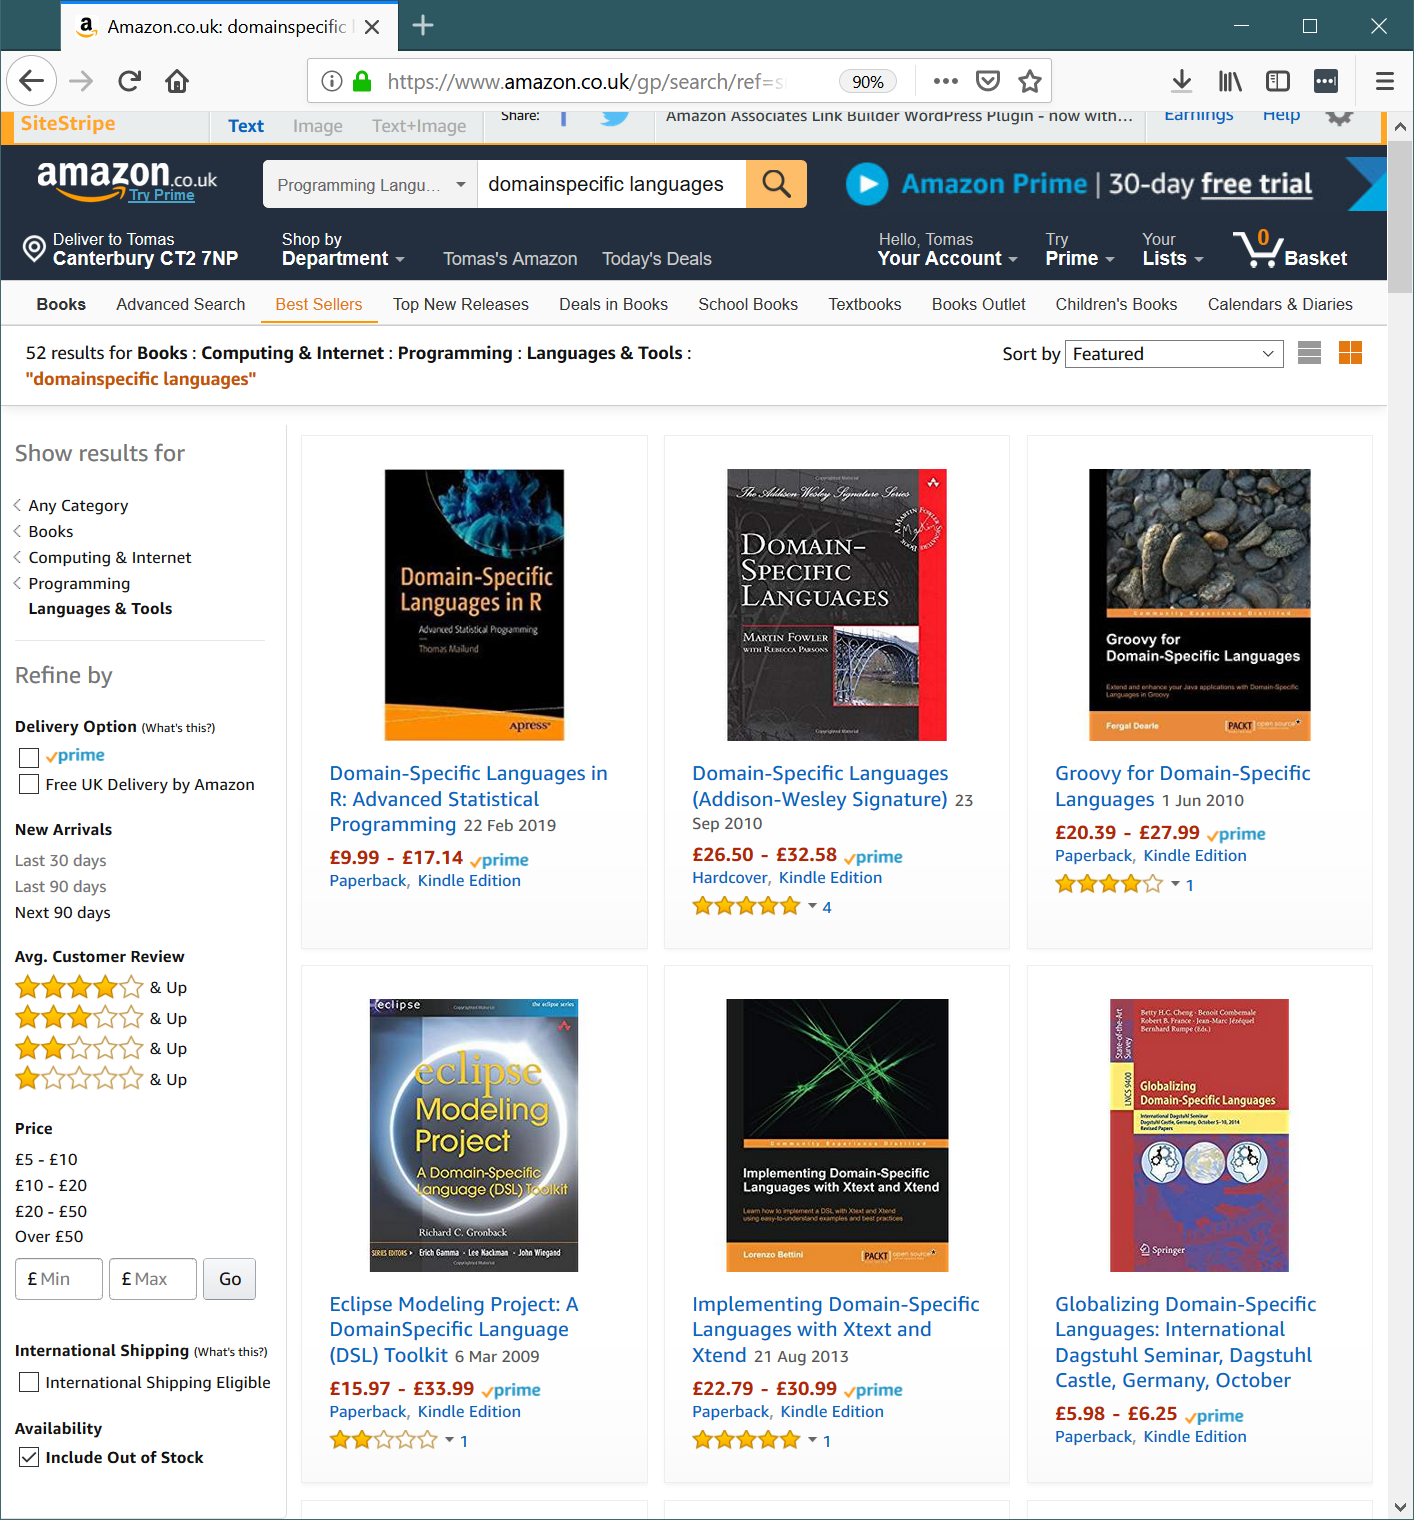Switch to grid view layout icon
Viewport: 1414px width, 1520px height.
[x=1350, y=352]
